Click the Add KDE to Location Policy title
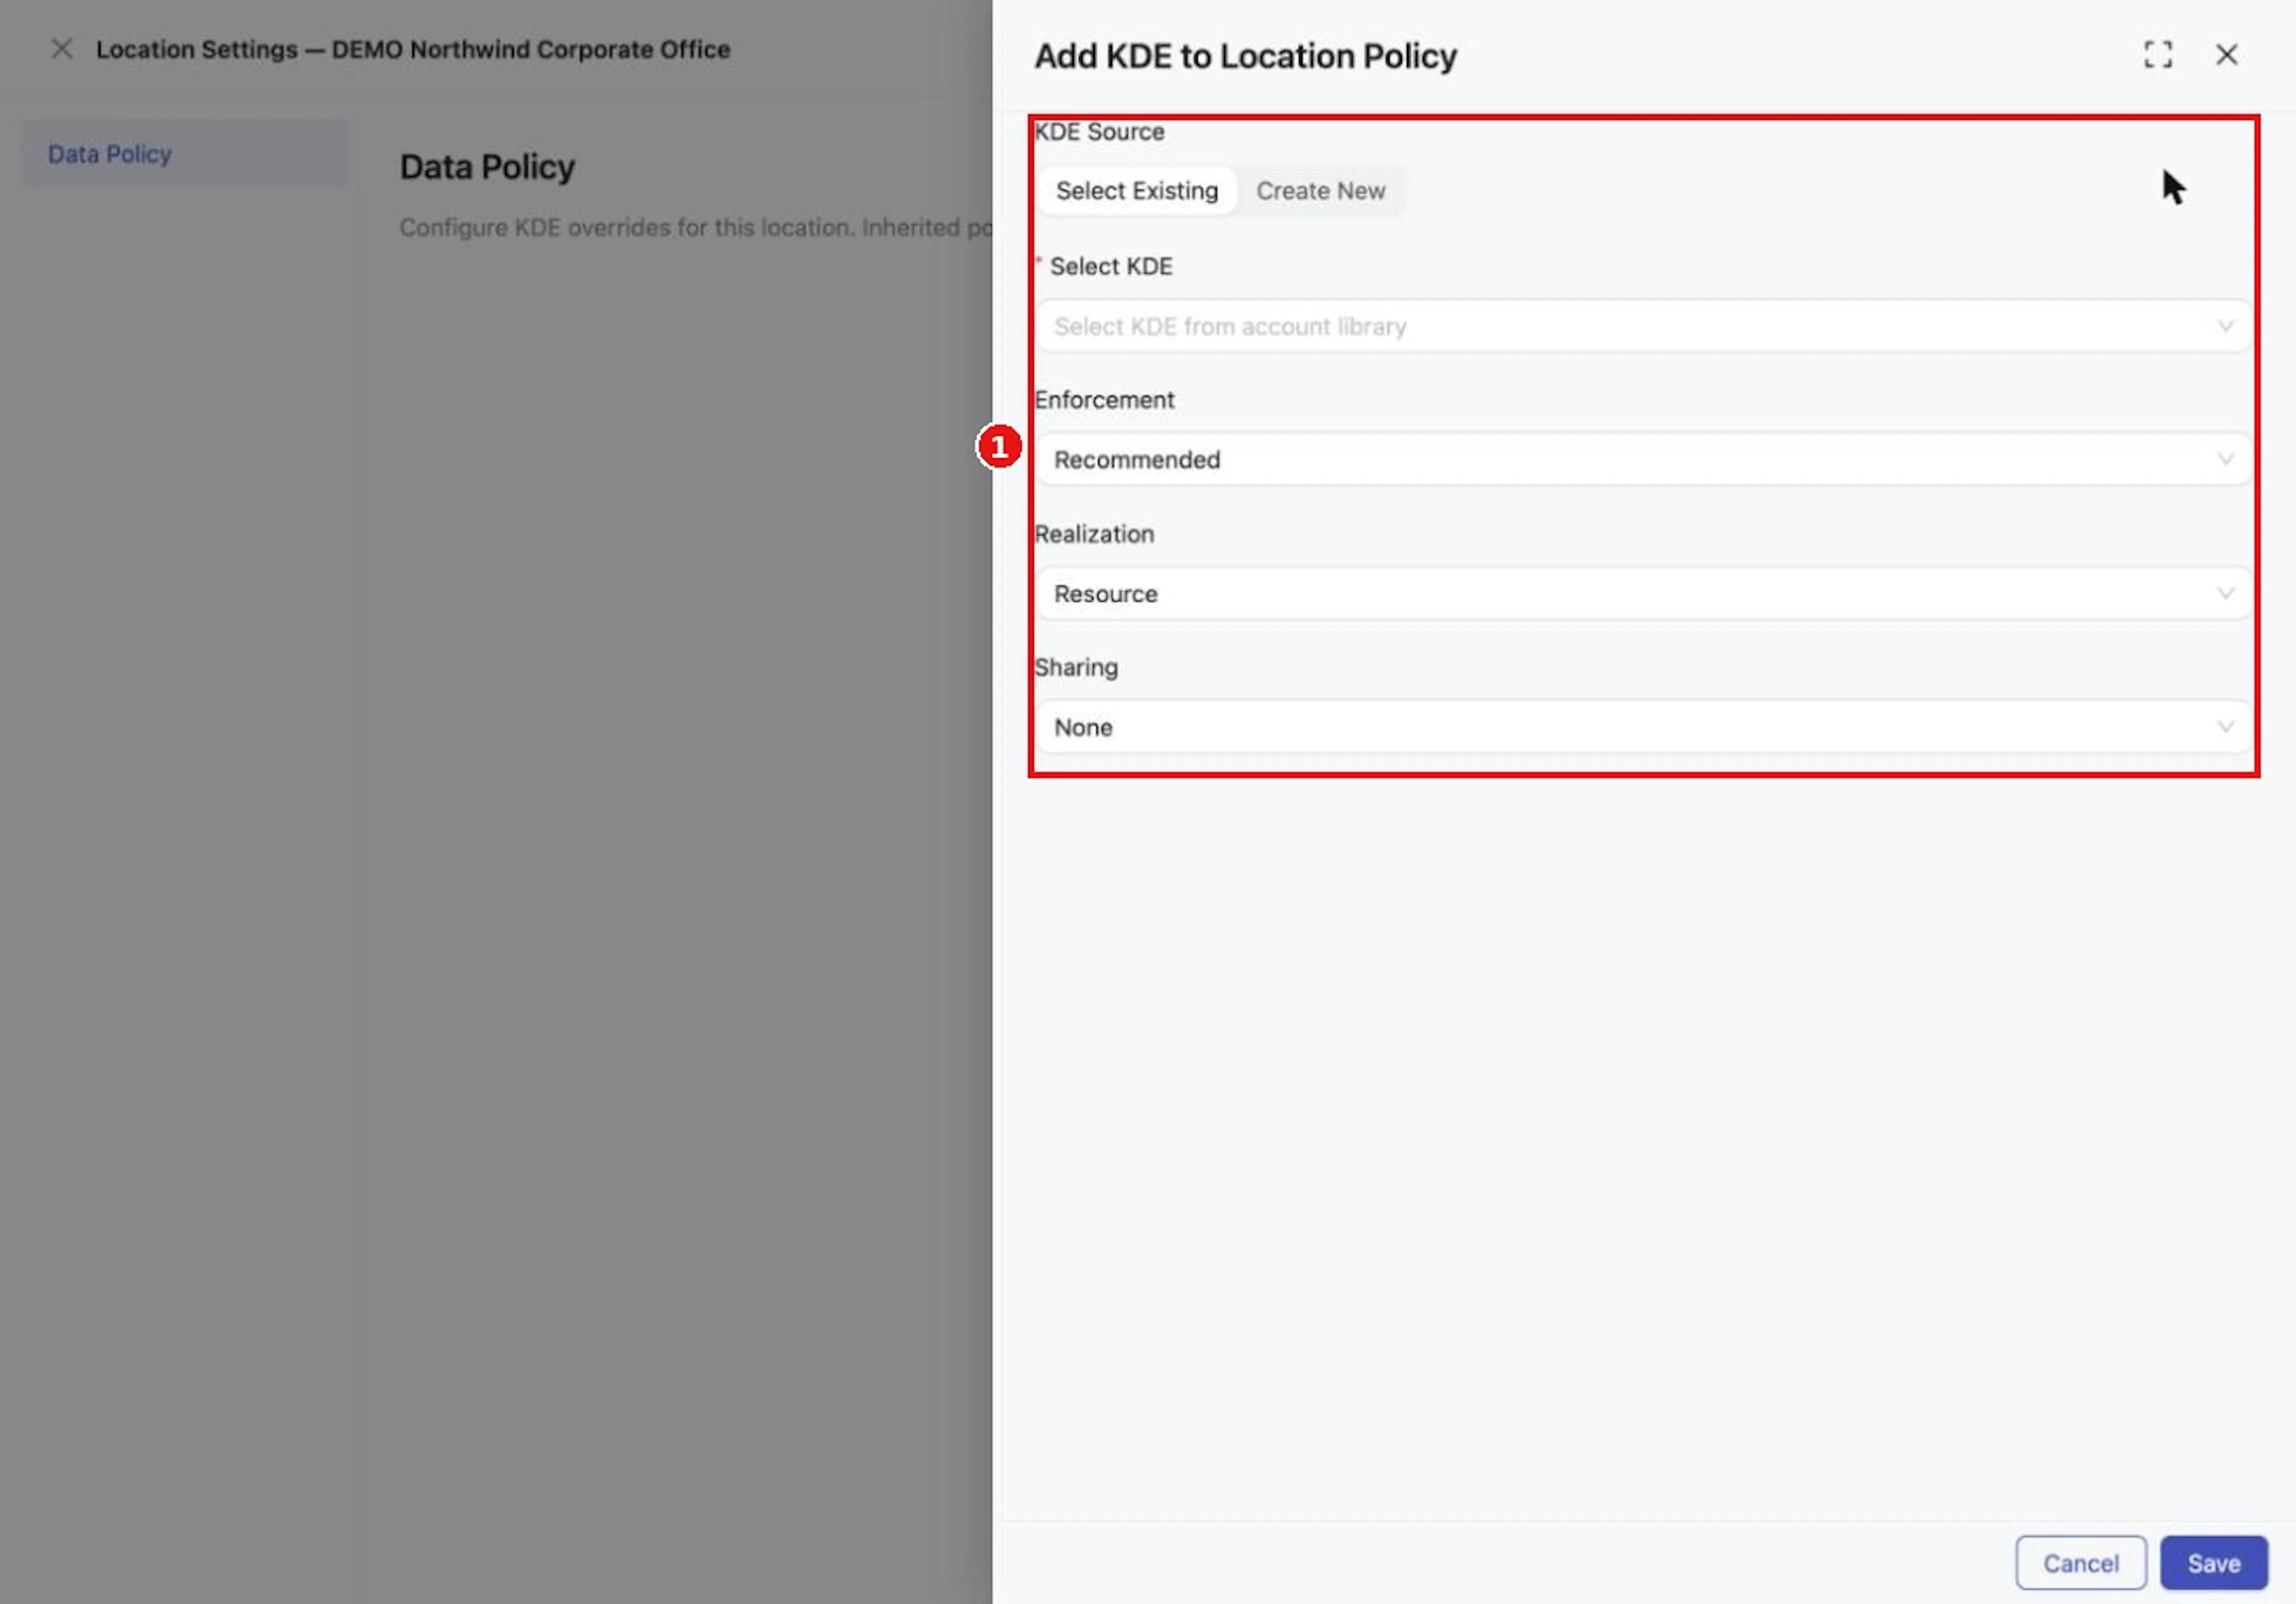2296x1604 pixels. tap(1245, 56)
